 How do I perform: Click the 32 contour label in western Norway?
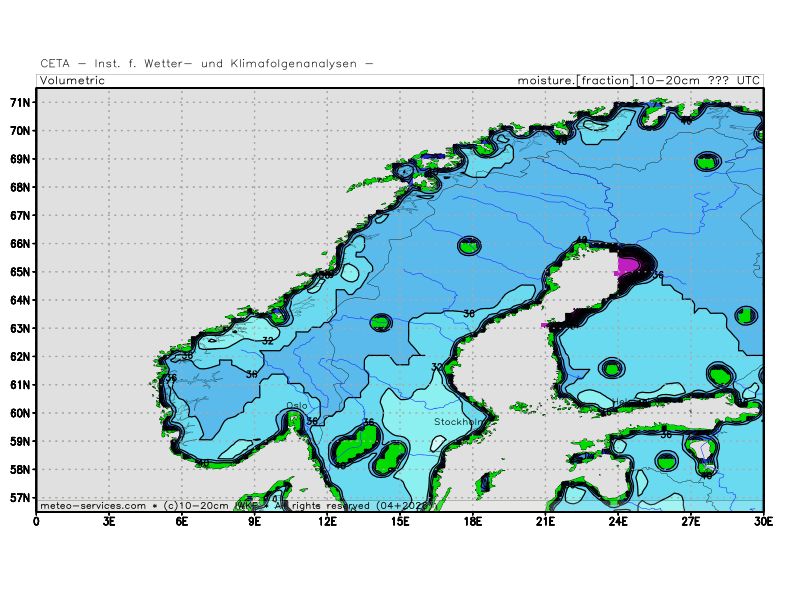coord(267,341)
